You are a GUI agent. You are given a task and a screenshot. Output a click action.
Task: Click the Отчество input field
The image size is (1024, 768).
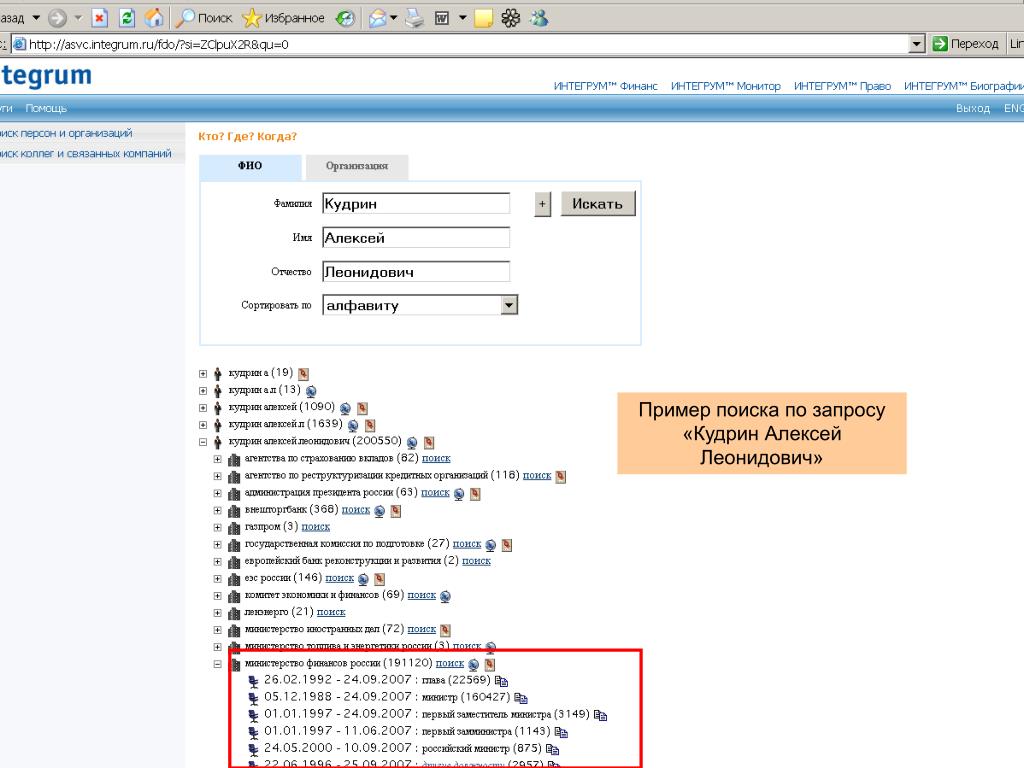(416, 272)
